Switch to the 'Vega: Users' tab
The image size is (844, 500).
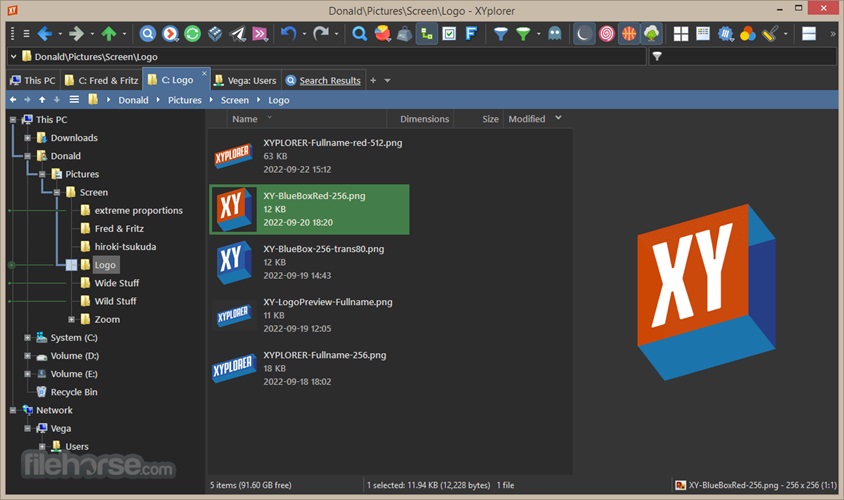244,80
